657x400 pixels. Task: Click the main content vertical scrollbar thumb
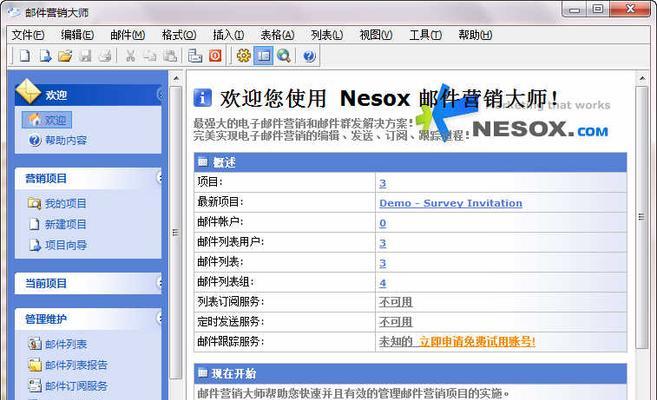(x=641, y=217)
